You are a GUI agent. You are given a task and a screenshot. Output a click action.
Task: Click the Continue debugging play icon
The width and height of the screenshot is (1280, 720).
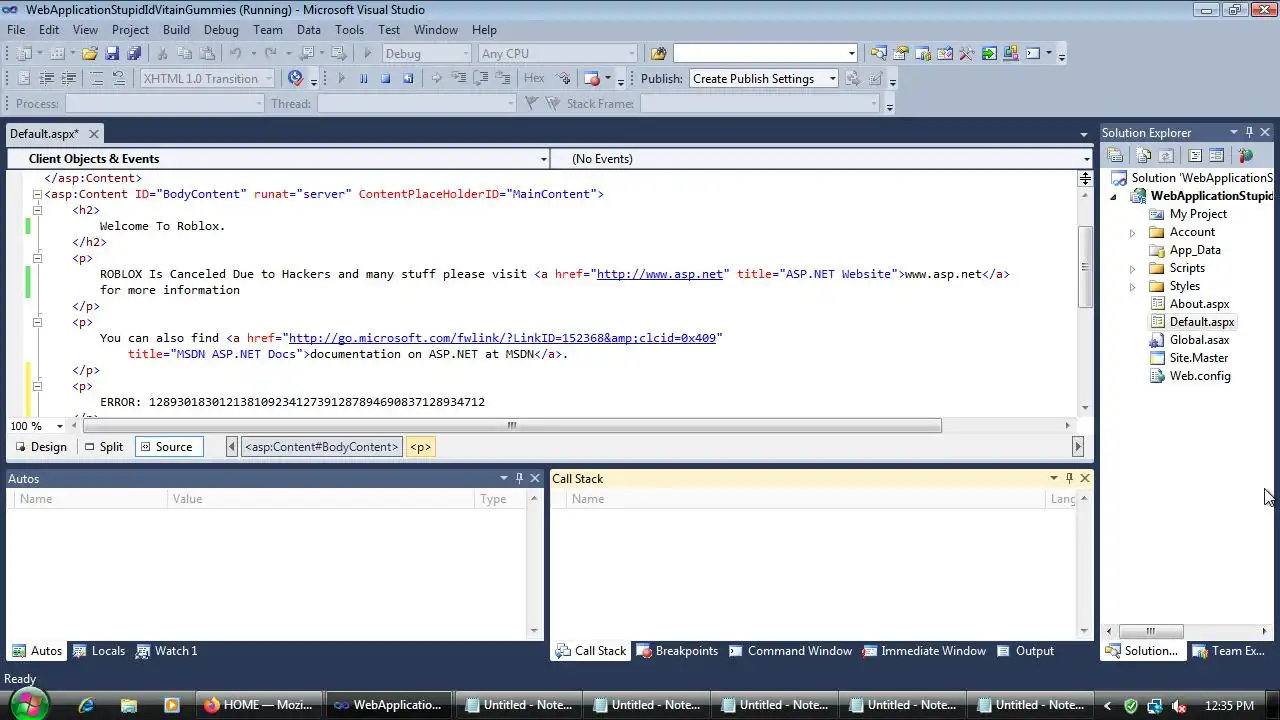click(341, 78)
